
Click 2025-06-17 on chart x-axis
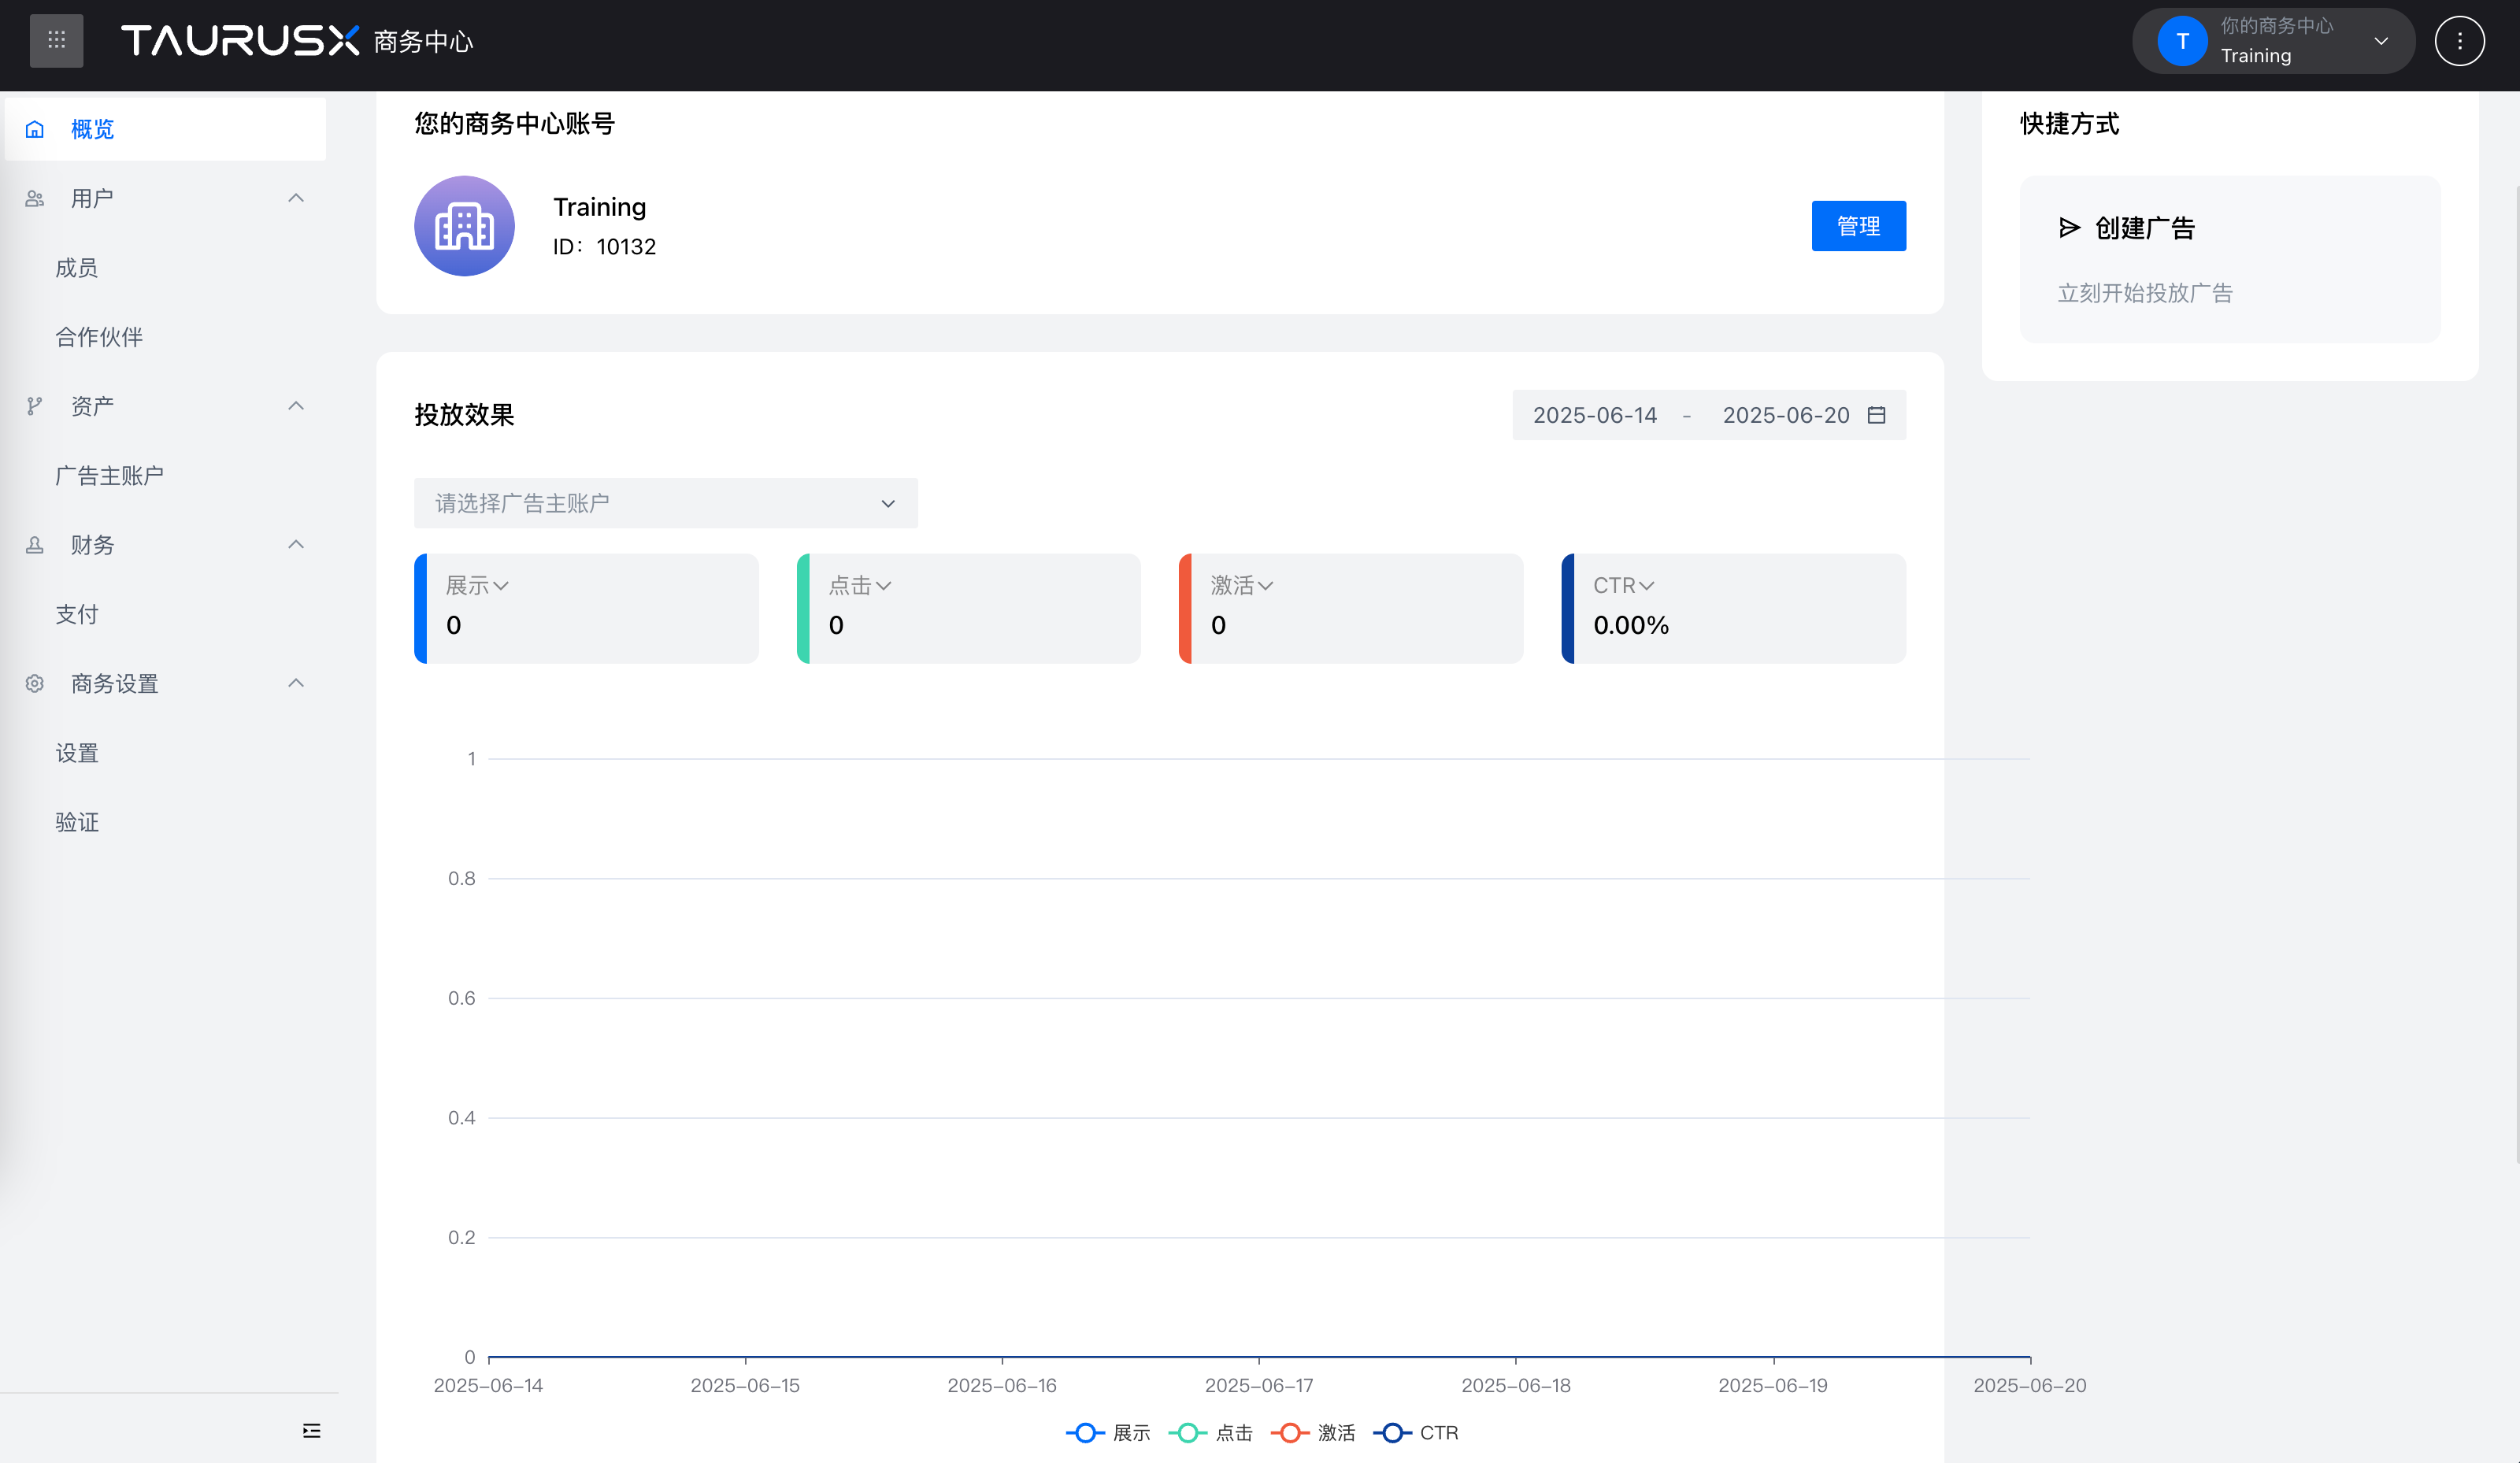[x=1258, y=1385]
